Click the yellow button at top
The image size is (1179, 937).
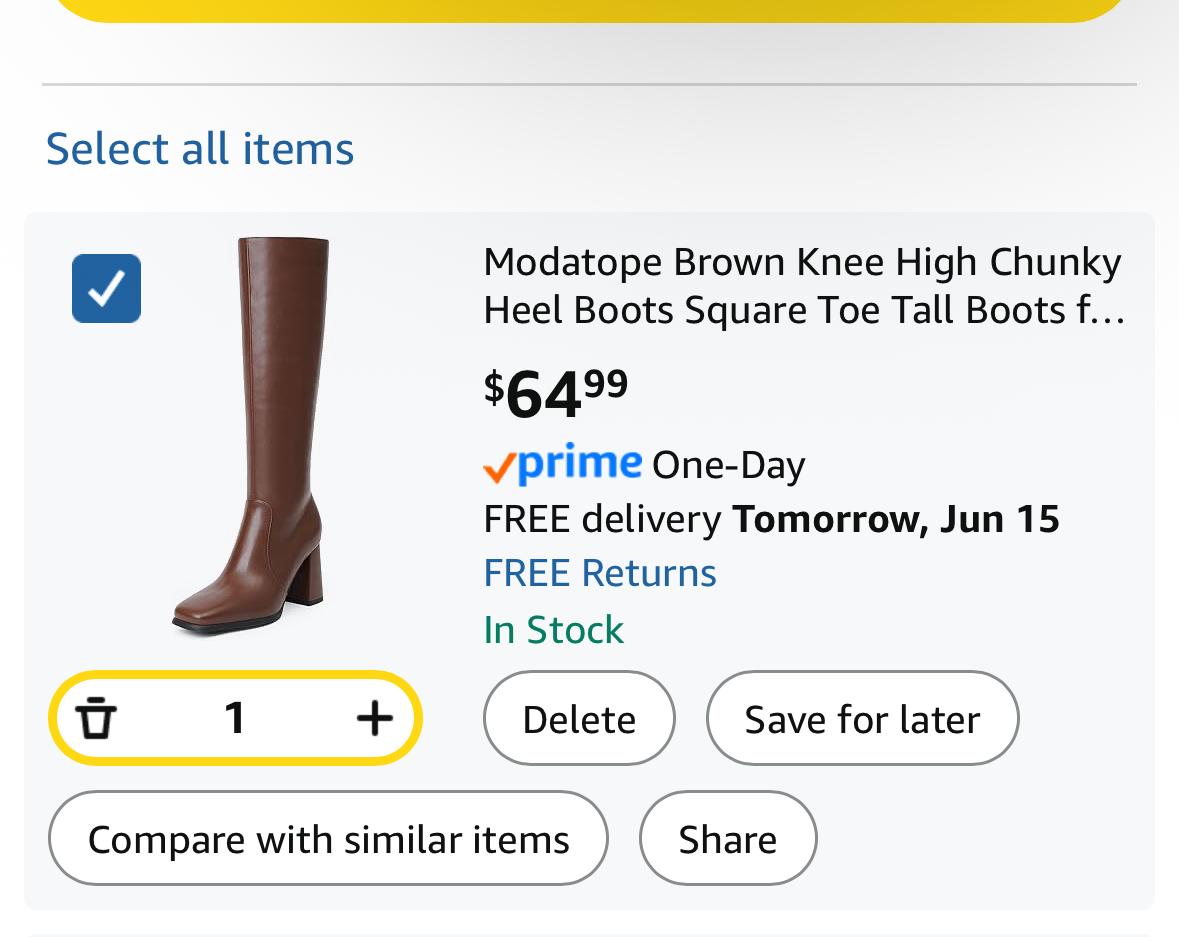click(x=590, y=9)
